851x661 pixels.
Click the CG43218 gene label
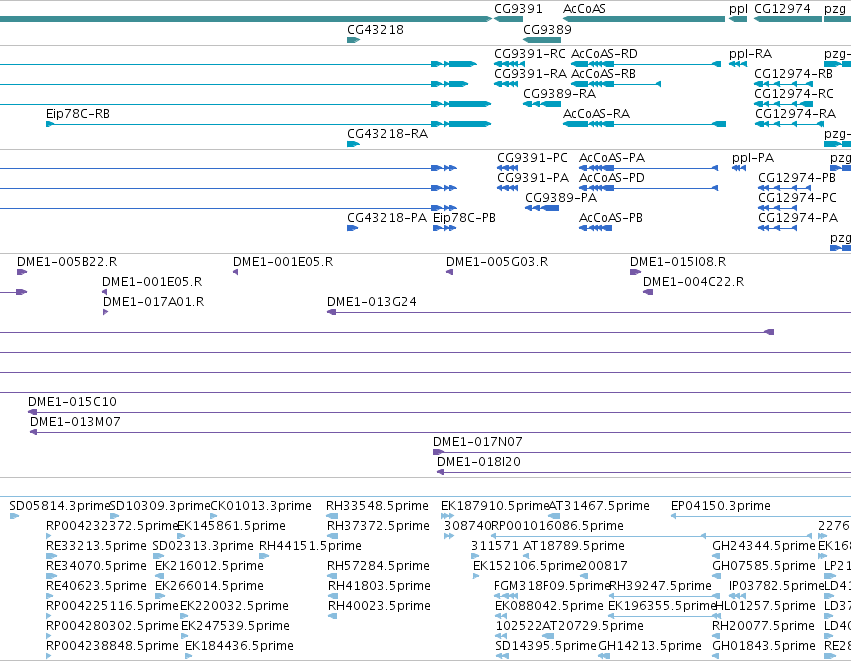pyautogui.click(x=376, y=30)
